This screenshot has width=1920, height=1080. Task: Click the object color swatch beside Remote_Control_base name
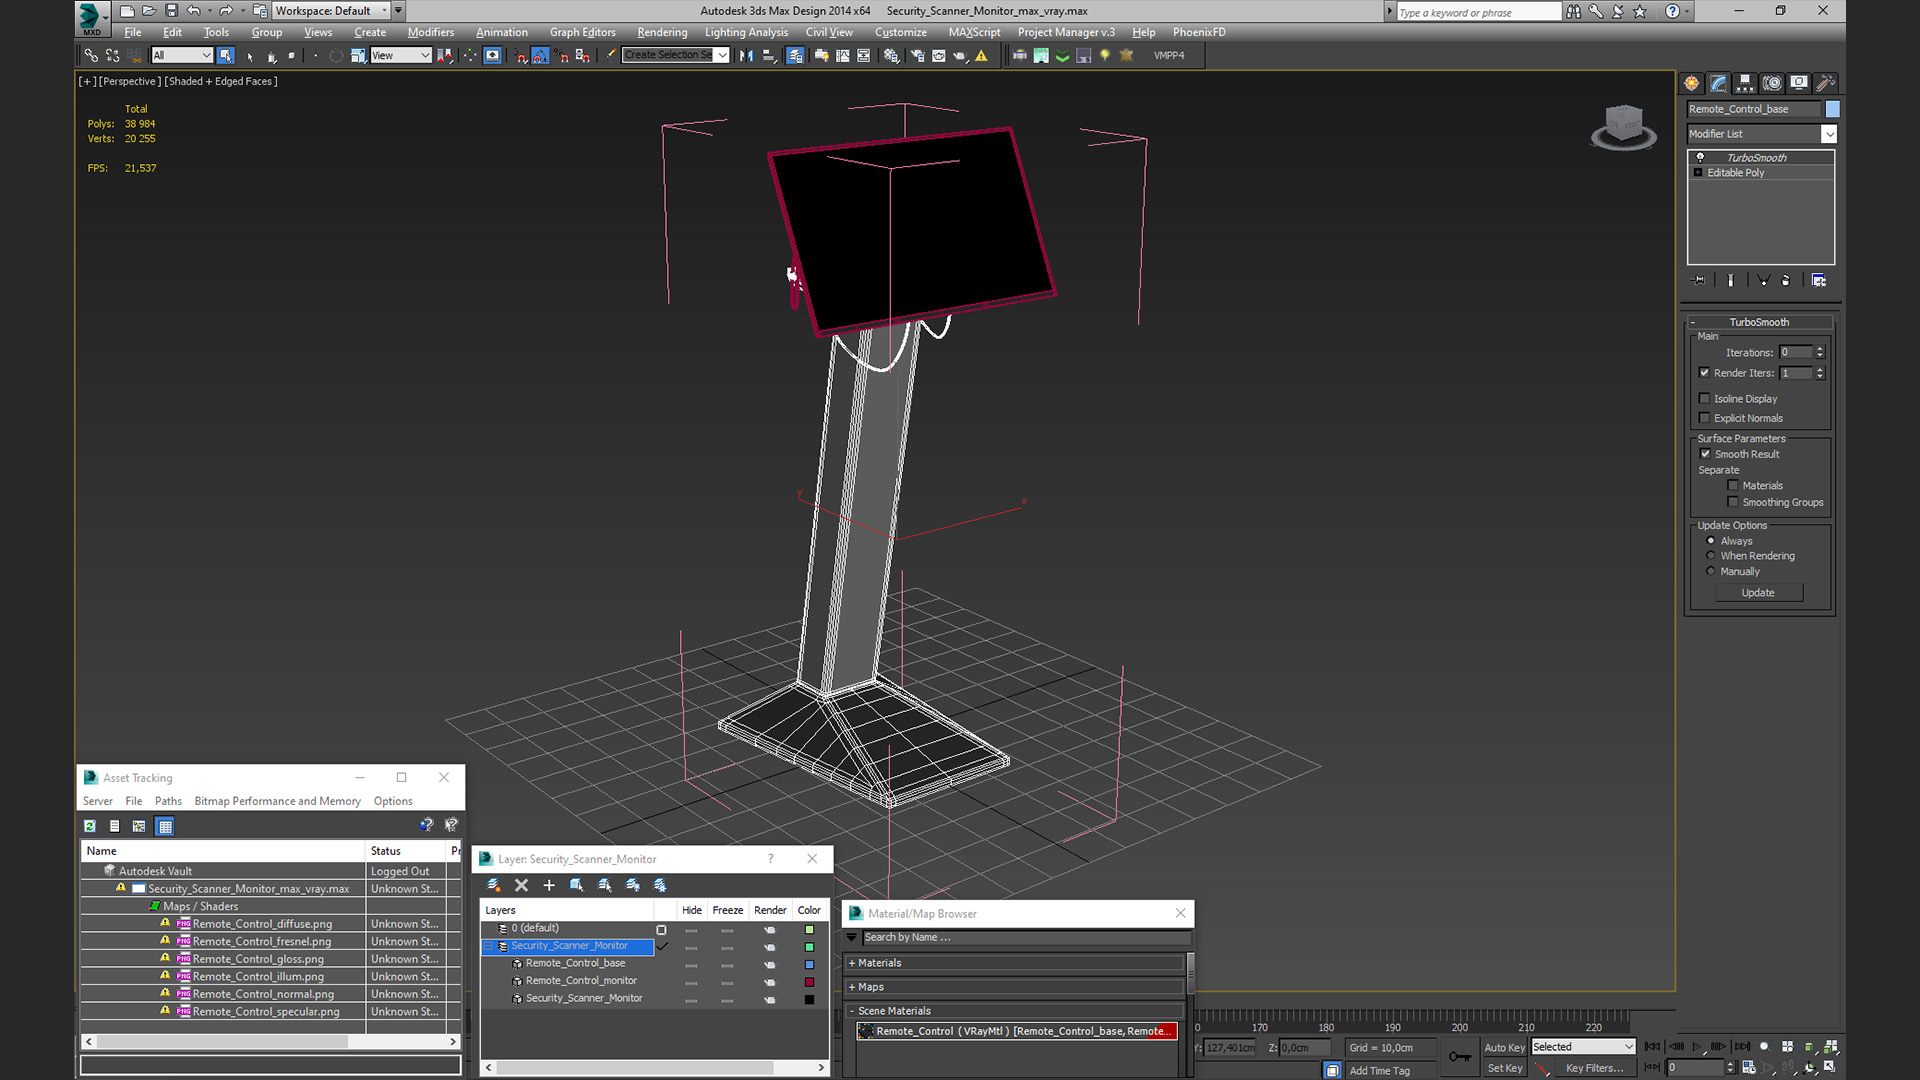click(1832, 109)
